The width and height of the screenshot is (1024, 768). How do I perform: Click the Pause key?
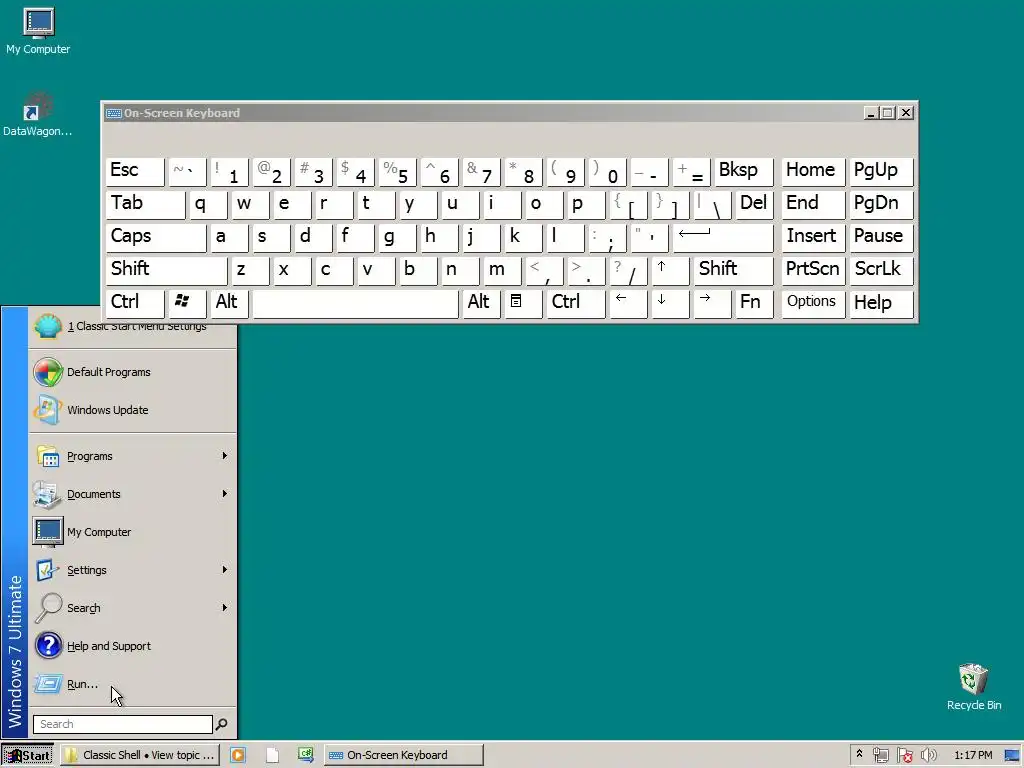881,238
